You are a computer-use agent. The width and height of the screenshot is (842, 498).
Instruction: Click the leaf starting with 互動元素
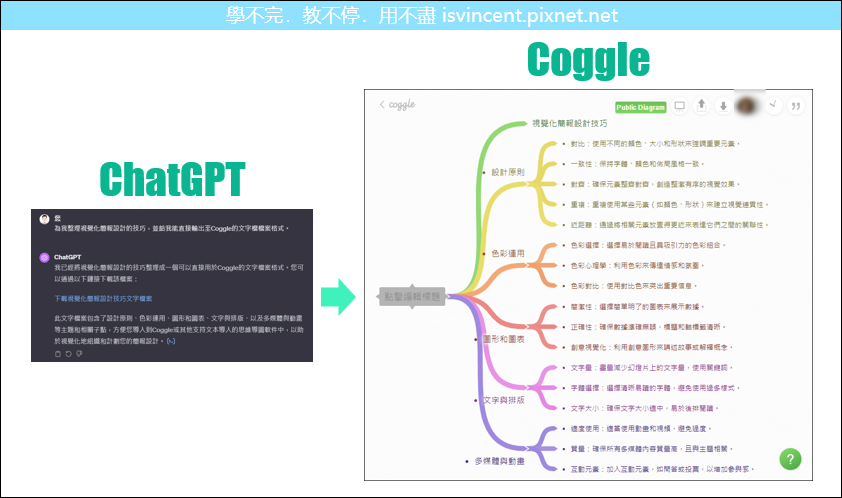point(662,469)
